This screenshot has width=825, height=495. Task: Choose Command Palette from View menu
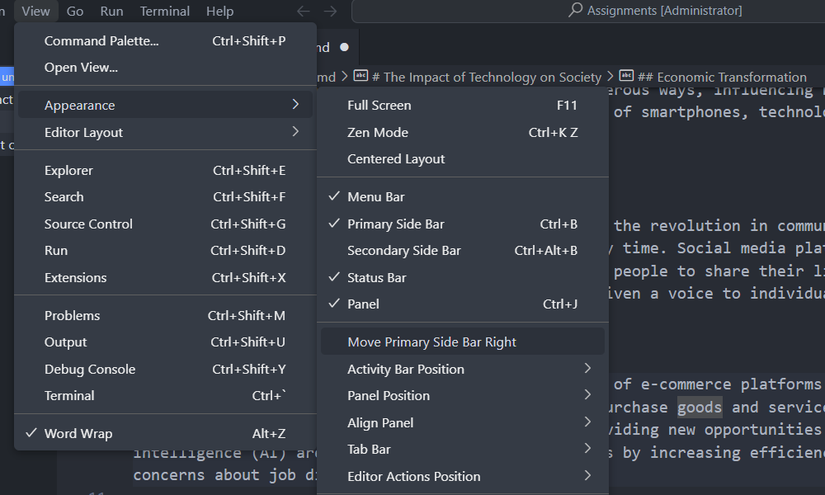(101, 41)
